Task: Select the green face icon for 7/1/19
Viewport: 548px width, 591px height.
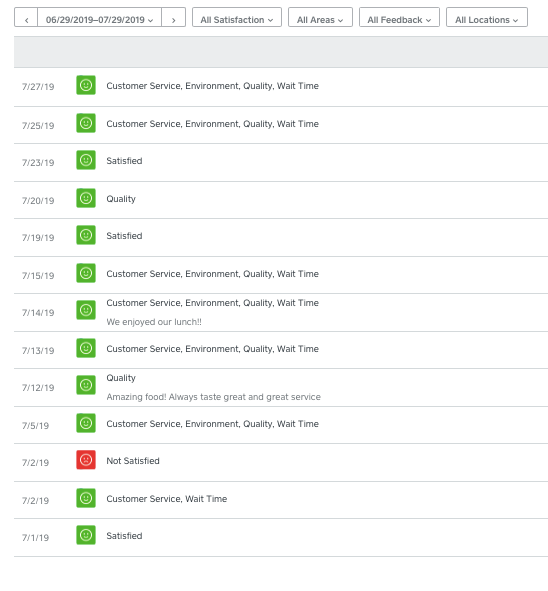Action: [x=86, y=535]
